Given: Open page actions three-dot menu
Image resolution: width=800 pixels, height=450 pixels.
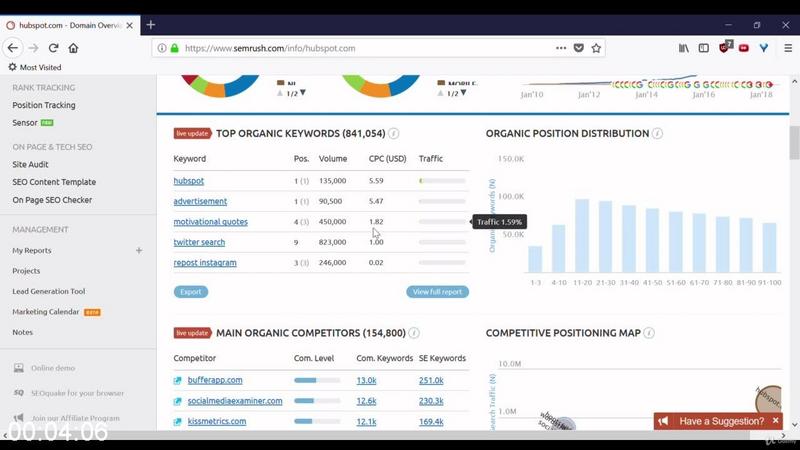Looking at the screenshot, I should (561, 48).
